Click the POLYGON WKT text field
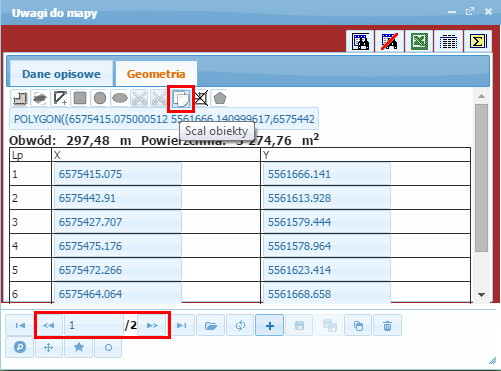501x371 pixels. [164, 119]
